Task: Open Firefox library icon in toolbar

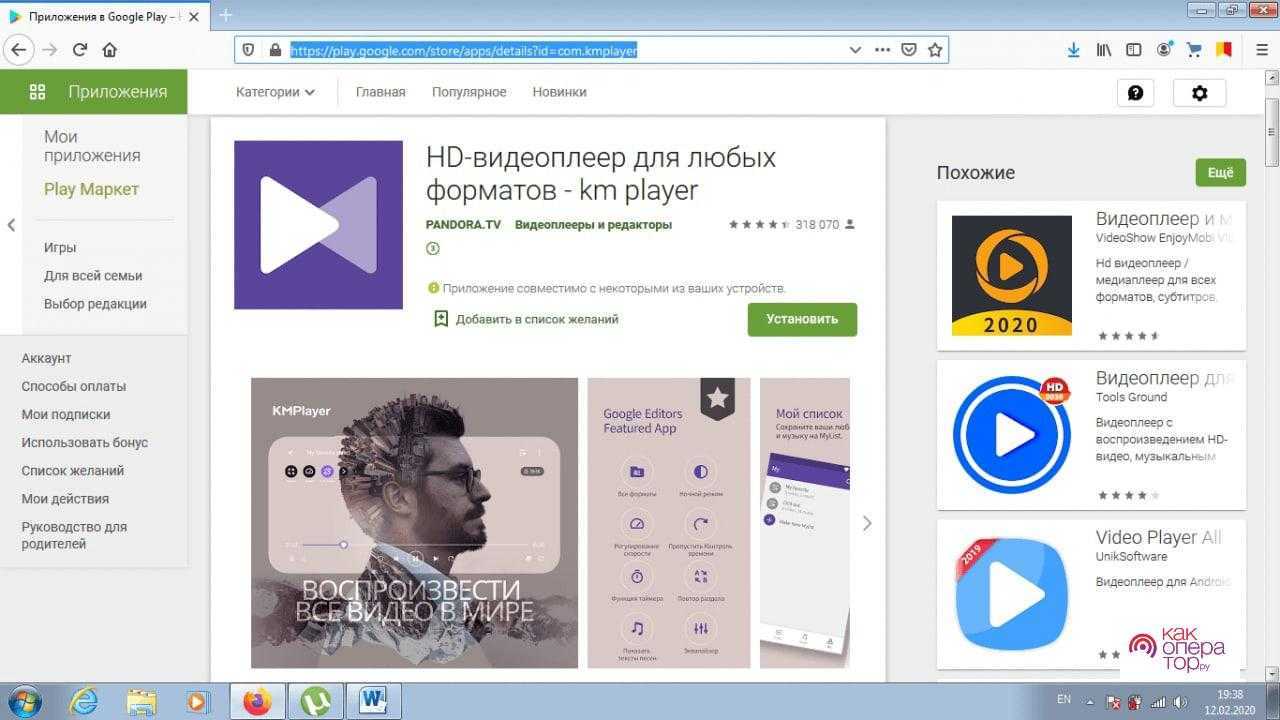Action: (1103, 50)
